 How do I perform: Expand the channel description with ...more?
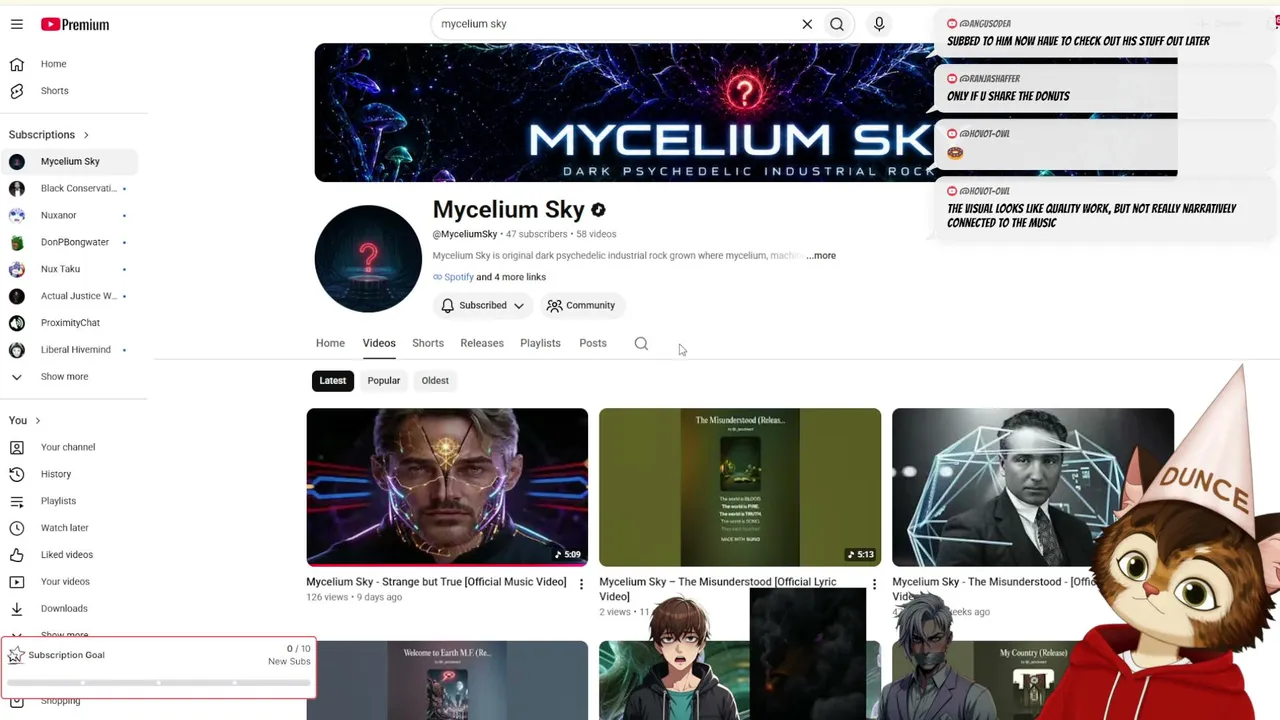click(x=821, y=256)
